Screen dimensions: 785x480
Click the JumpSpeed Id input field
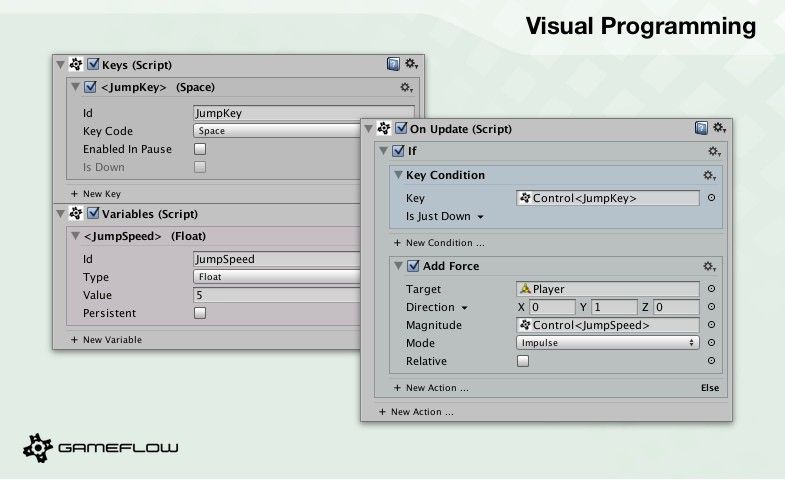coord(277,259)
